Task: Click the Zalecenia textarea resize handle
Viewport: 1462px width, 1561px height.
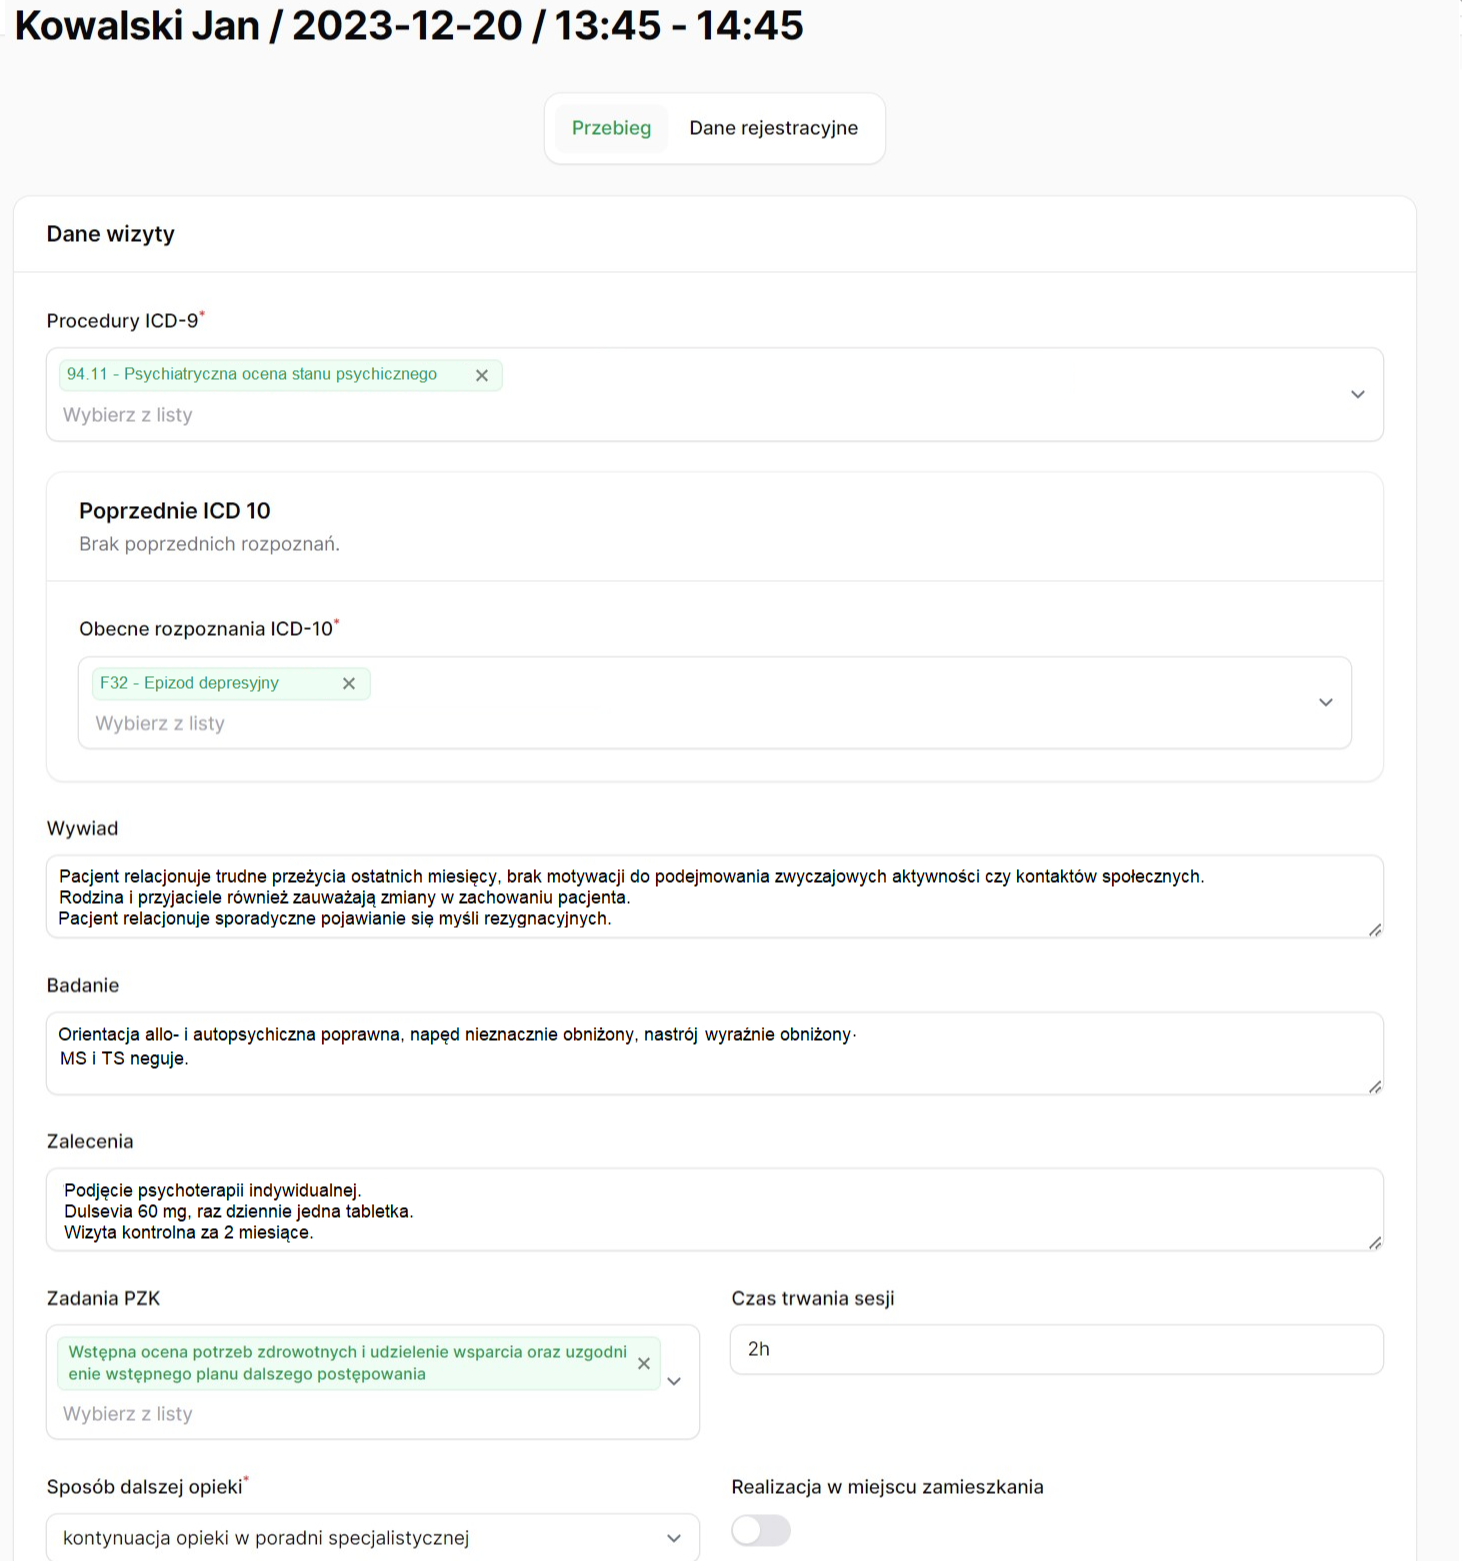Action: tap(1375, 1243)
